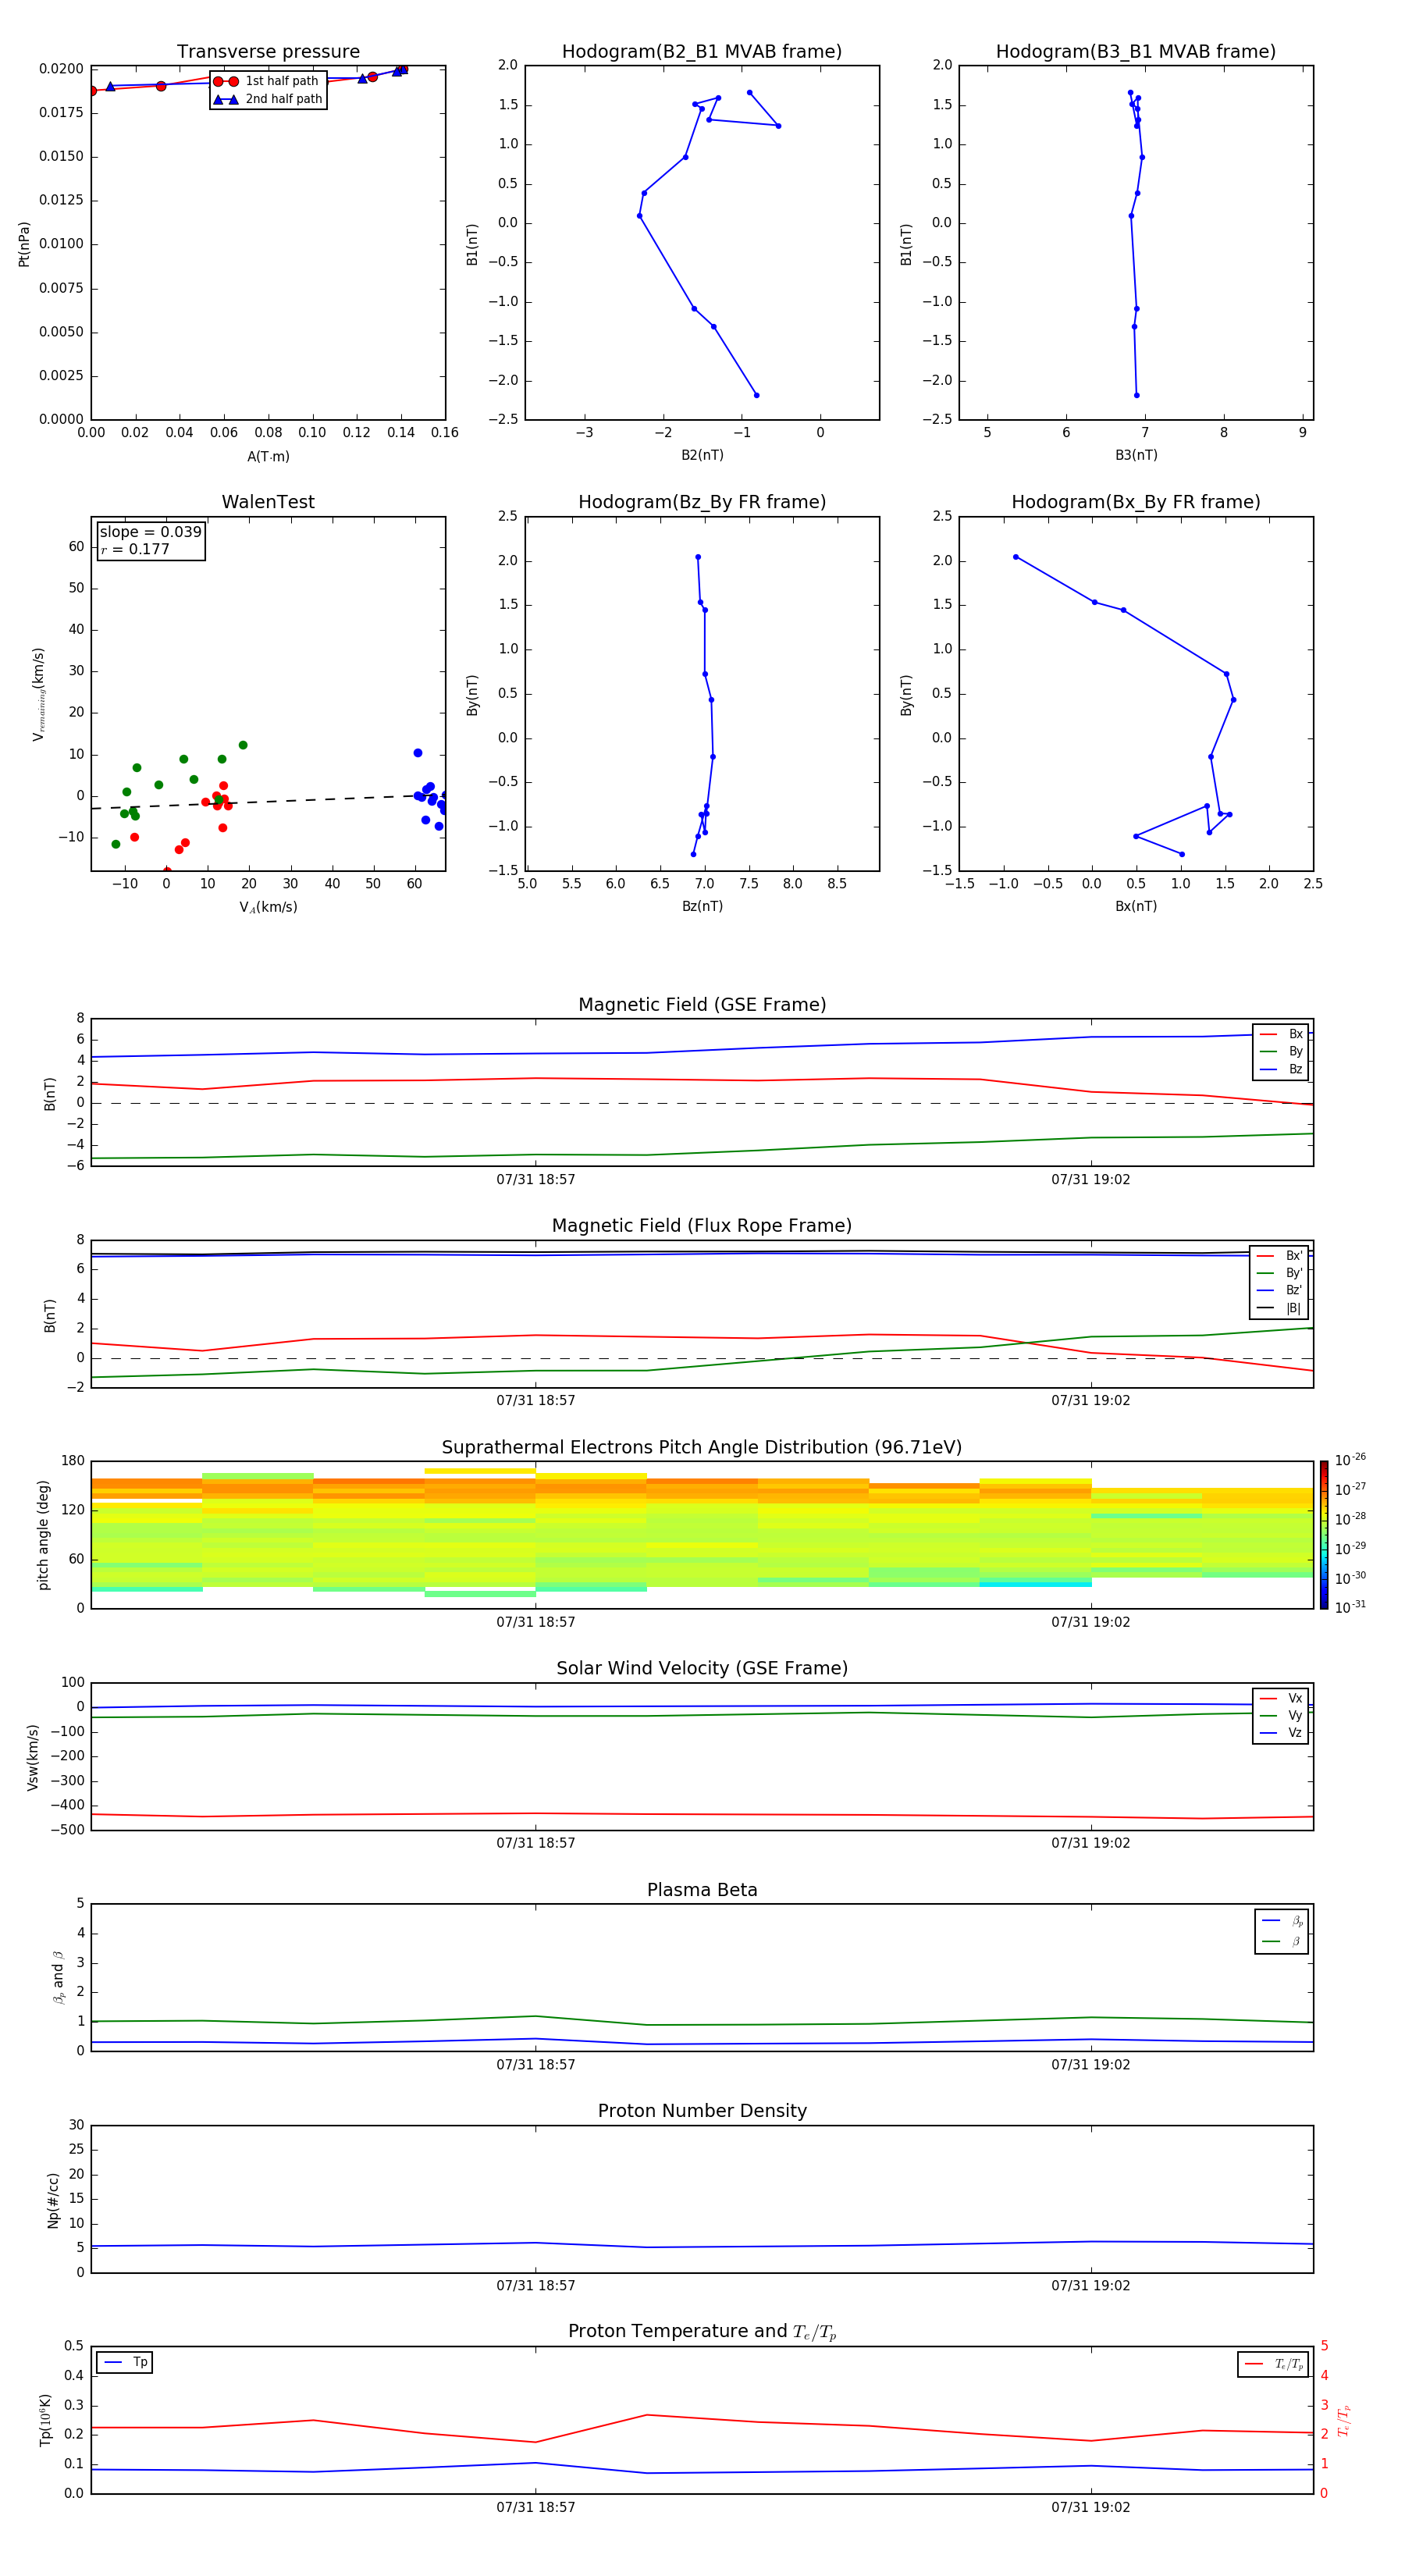The height and width of the screenshot is (2576, 1405).
Task: Click the "Hodogram(Bx_By FR frame)" title
Action: coord(1136,502)
